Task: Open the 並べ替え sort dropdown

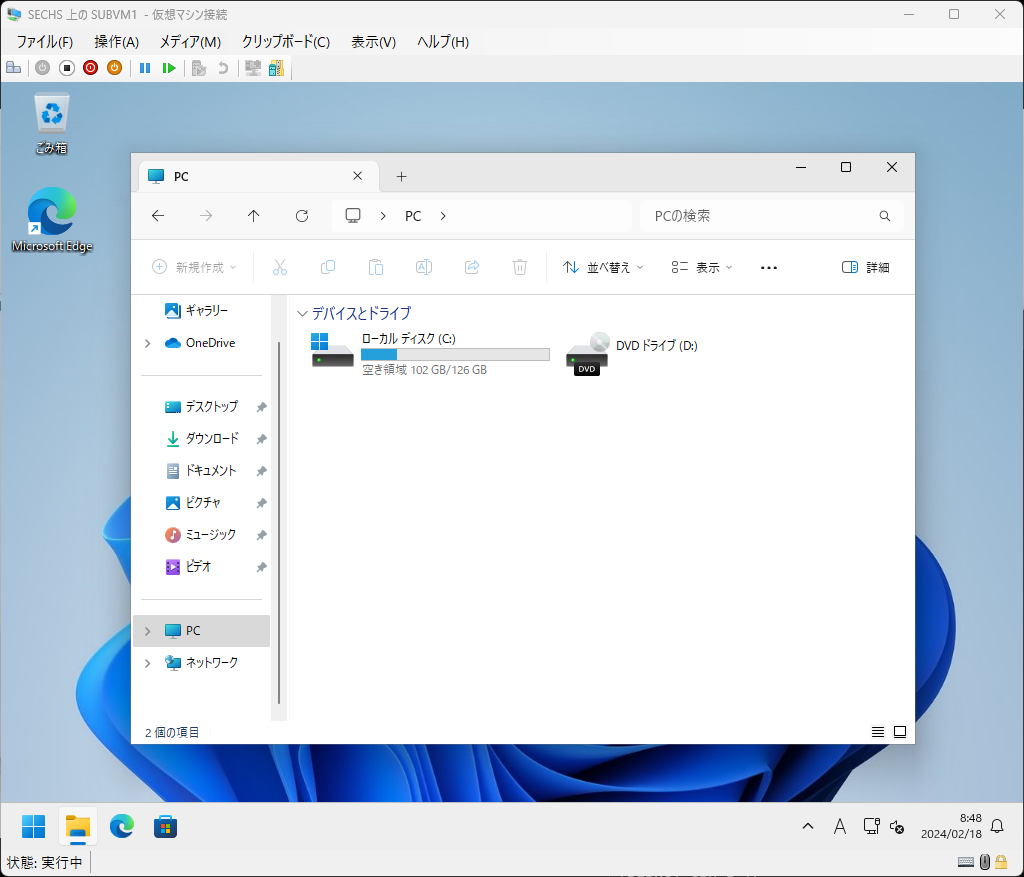Action: pyautogui.click(x=603, y=267)
